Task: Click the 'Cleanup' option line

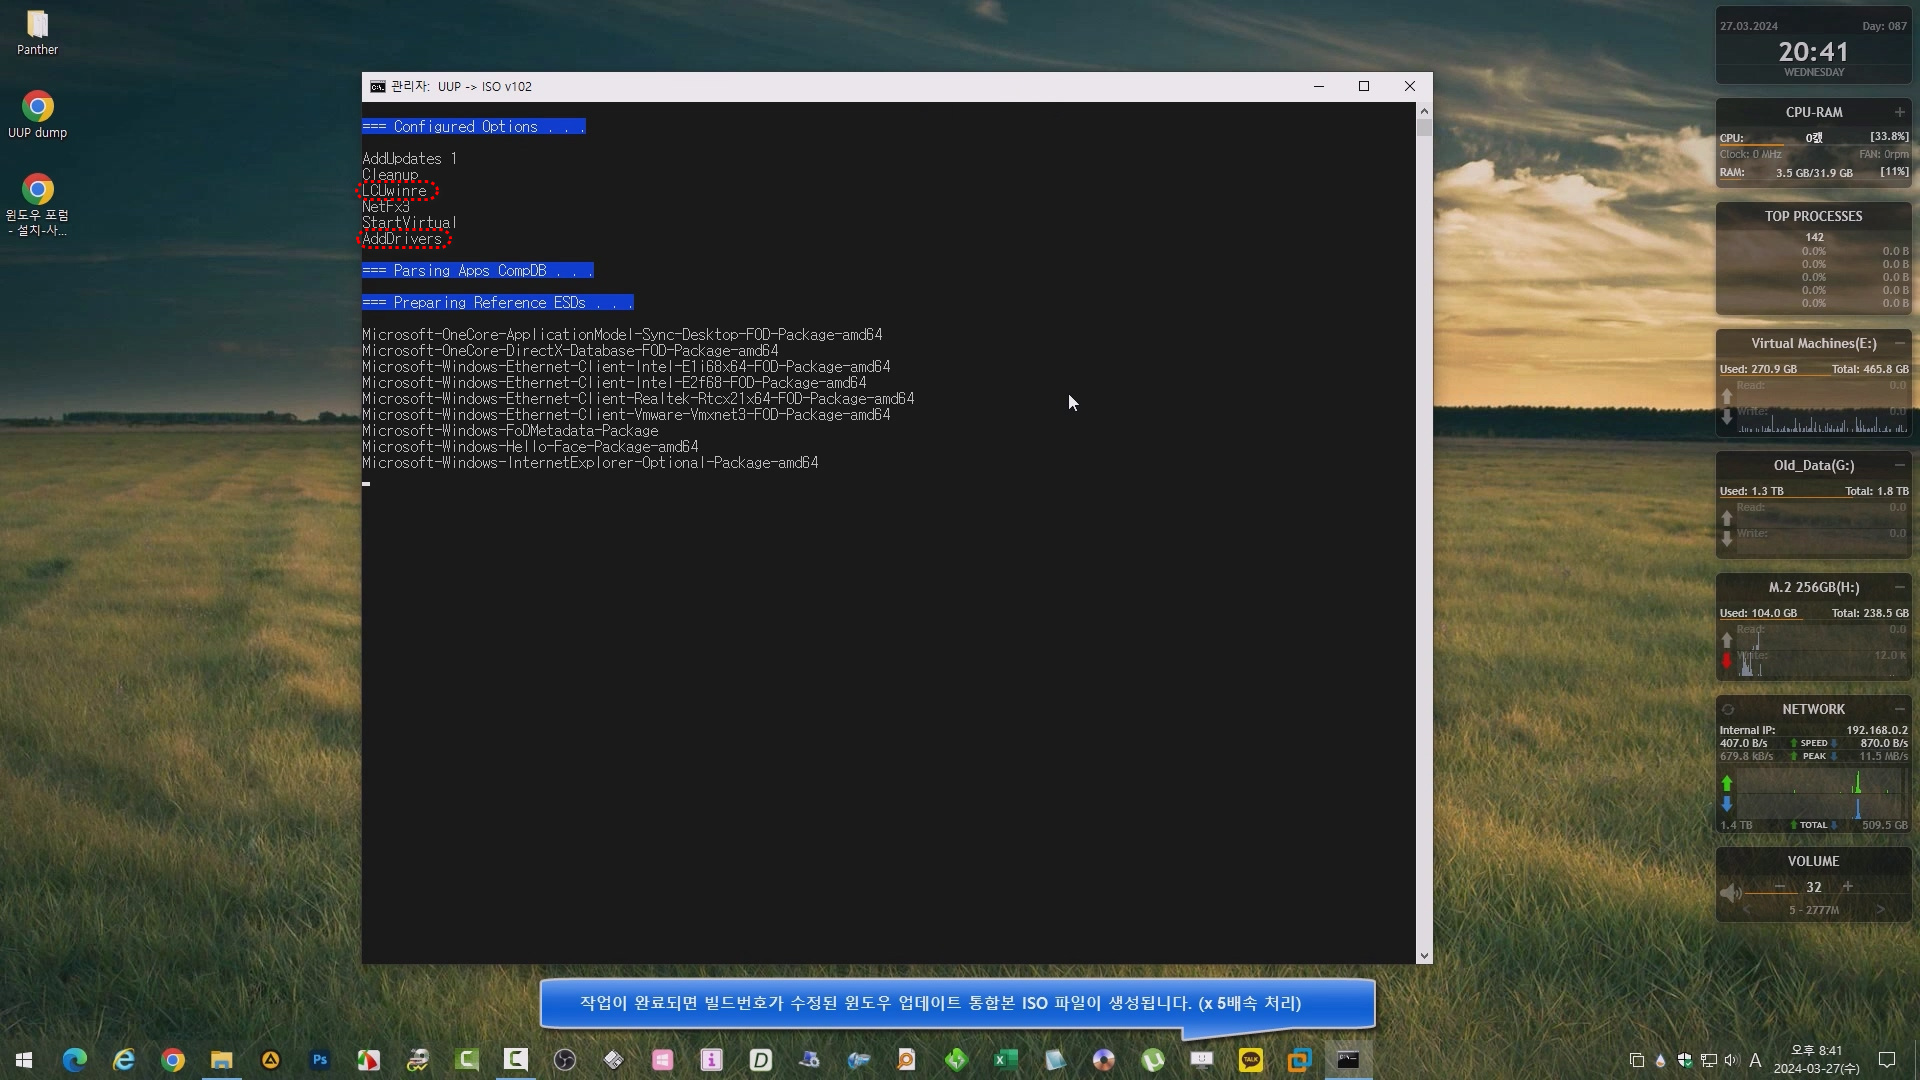Action: click(x=390, y=175)
